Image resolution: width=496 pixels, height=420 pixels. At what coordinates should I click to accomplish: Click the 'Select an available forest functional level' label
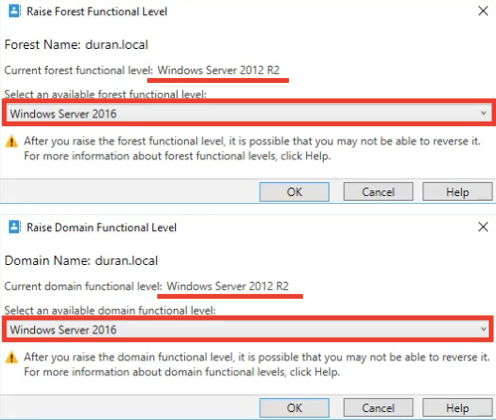(105, 94)
